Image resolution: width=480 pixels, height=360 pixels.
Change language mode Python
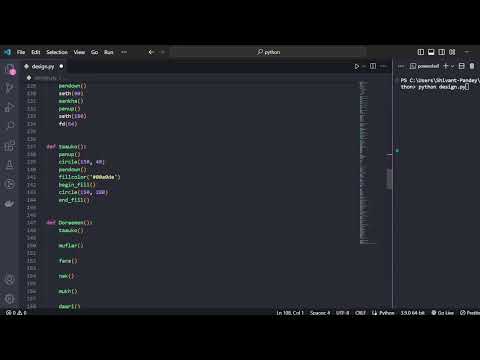[x=387, y=313]
